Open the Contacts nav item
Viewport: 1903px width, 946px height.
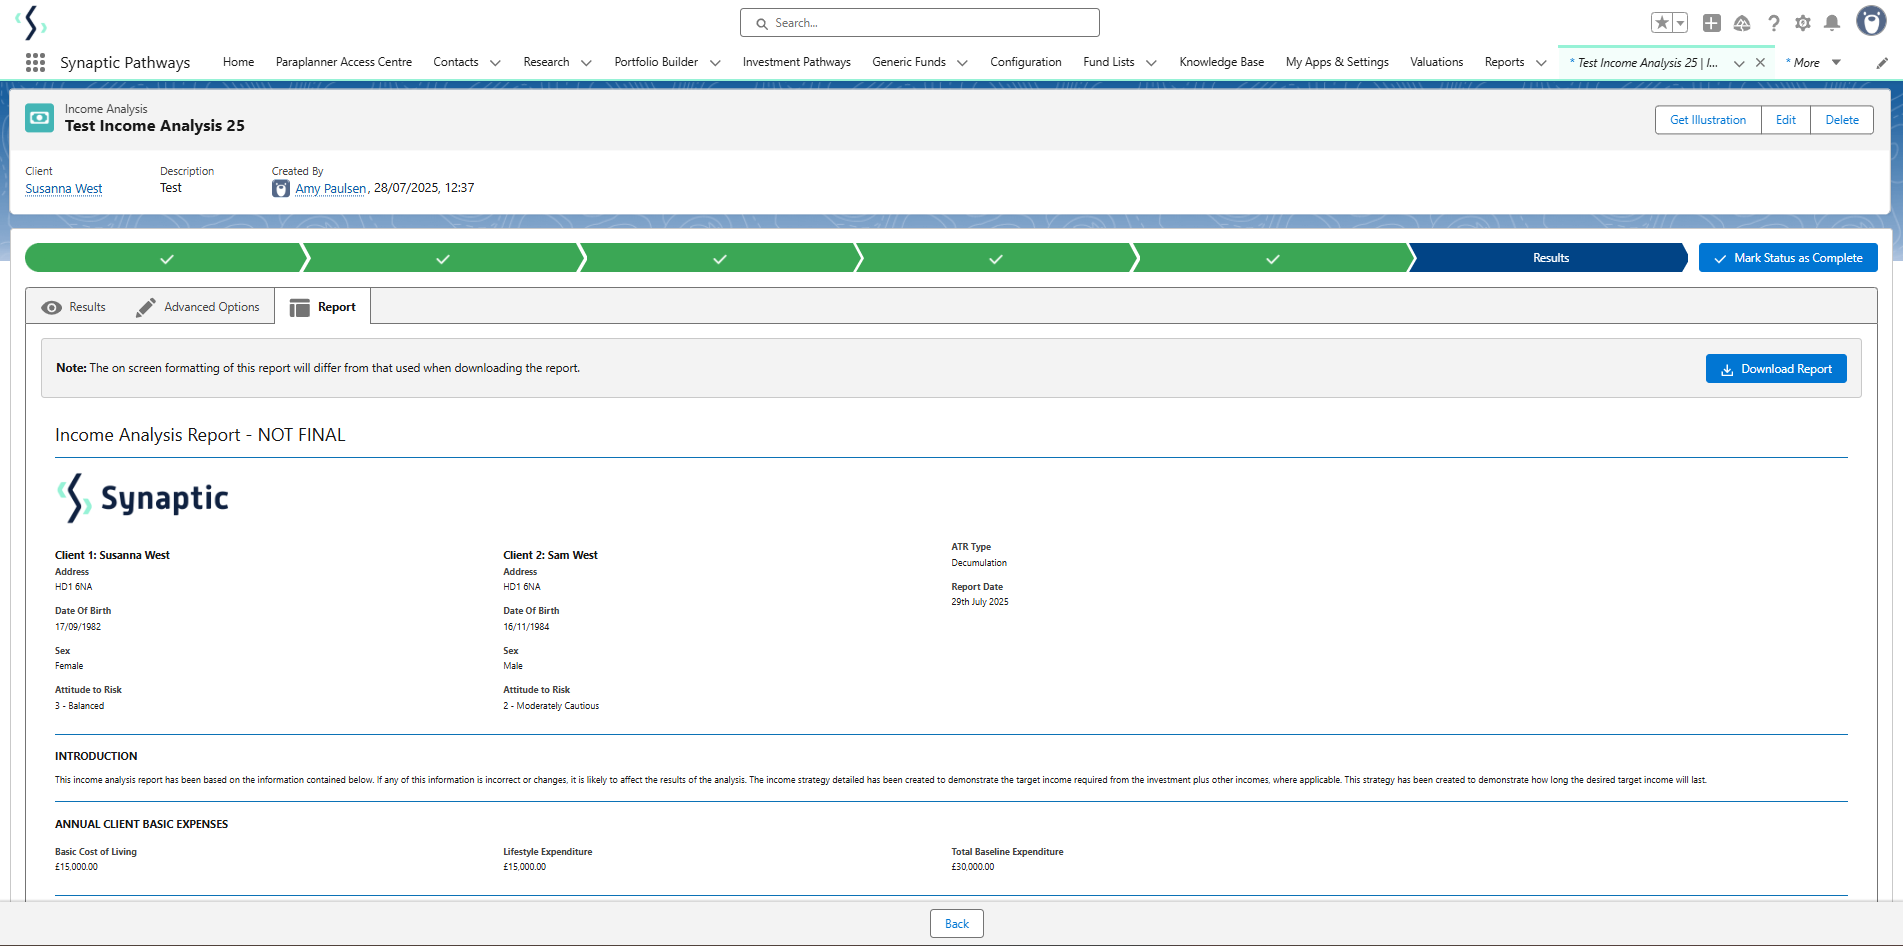[456, 62]
